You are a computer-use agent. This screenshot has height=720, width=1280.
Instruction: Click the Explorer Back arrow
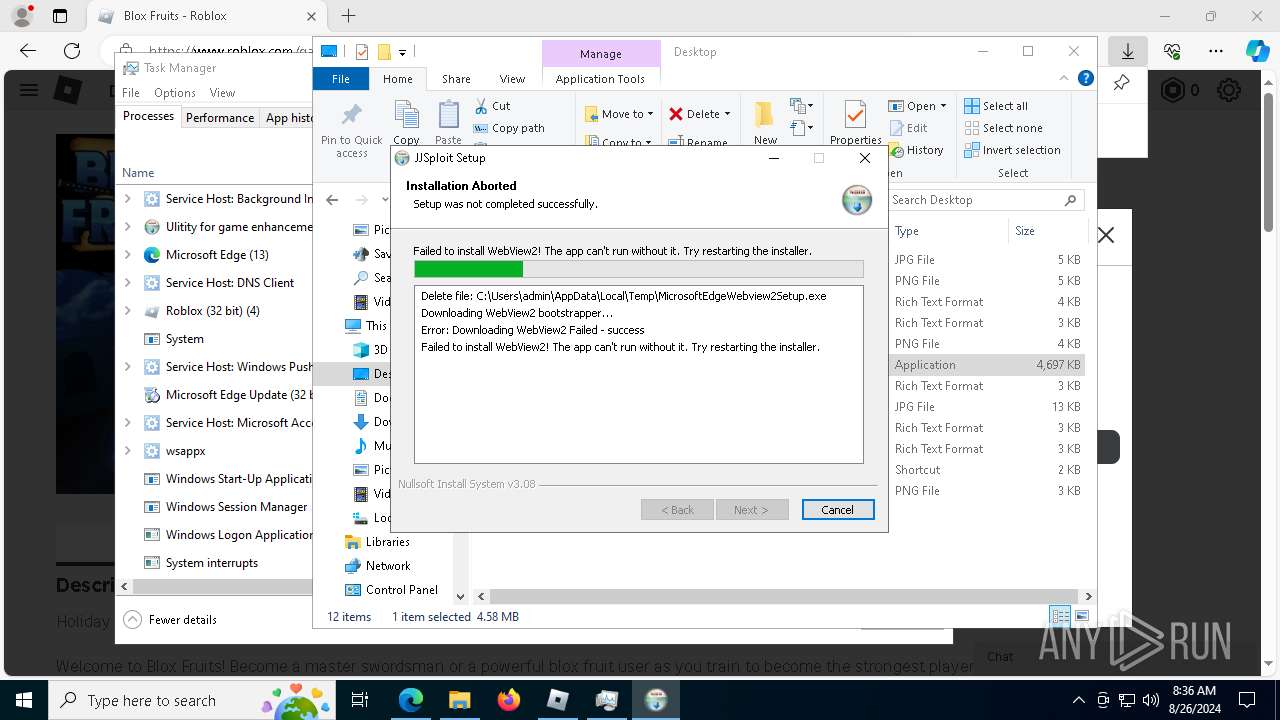(x=332, y=200)
